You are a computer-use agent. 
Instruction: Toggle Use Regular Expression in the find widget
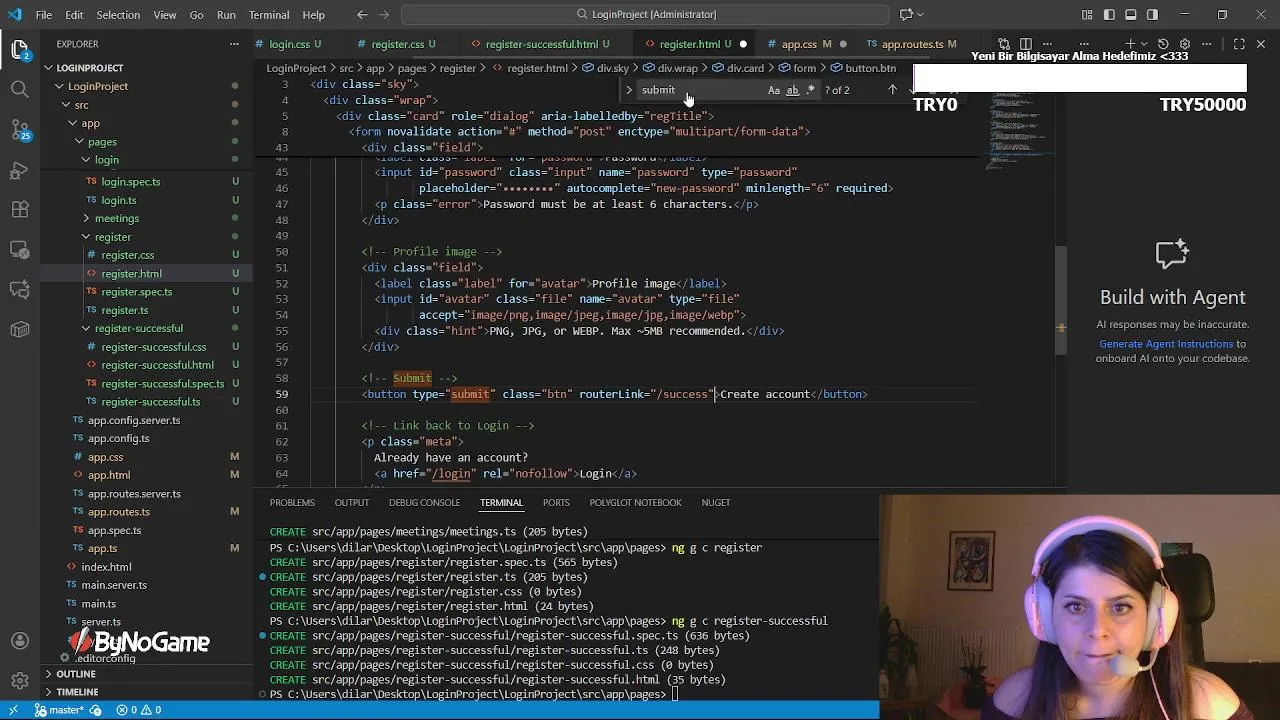click(810, 90)
